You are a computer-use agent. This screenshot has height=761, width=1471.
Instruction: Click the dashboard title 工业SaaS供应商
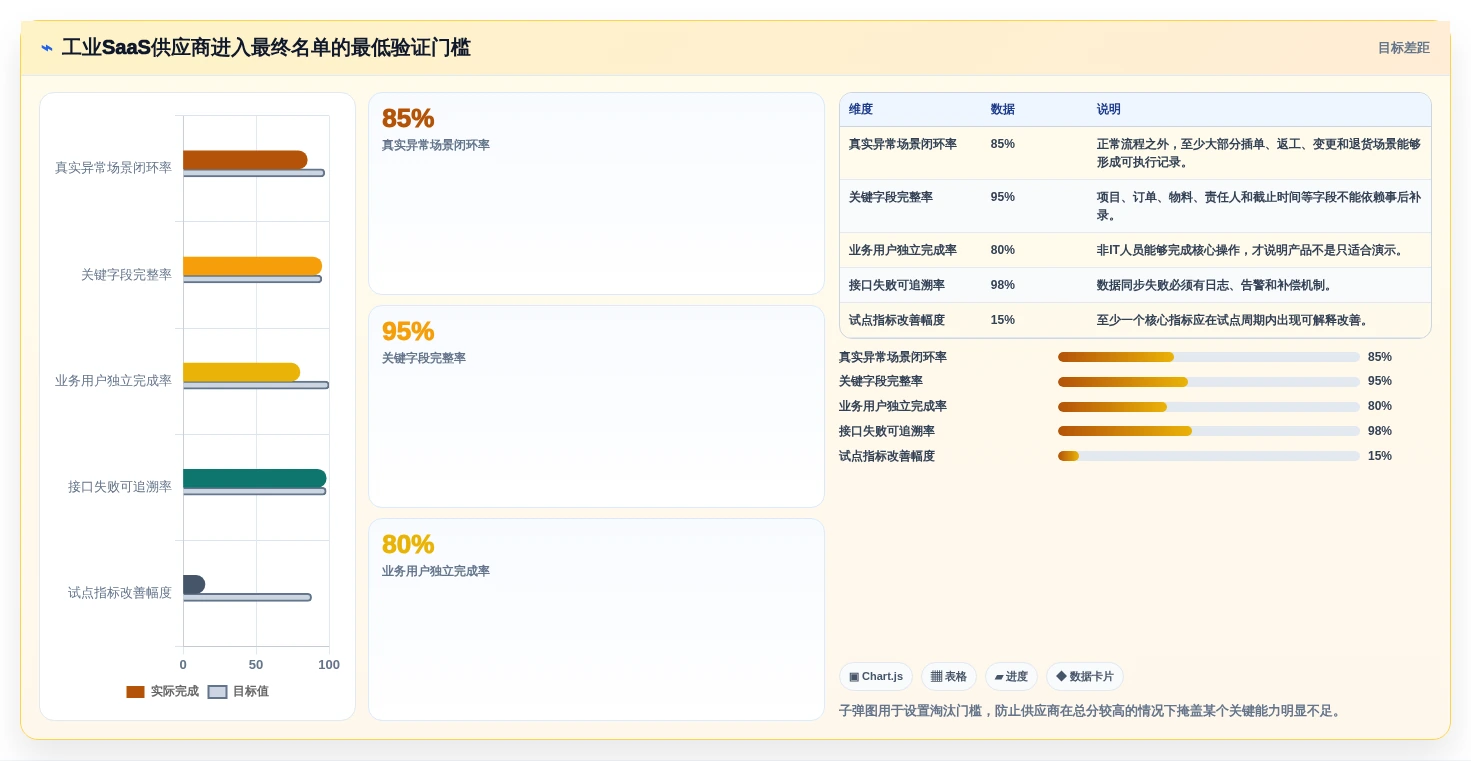coord(266,48)
